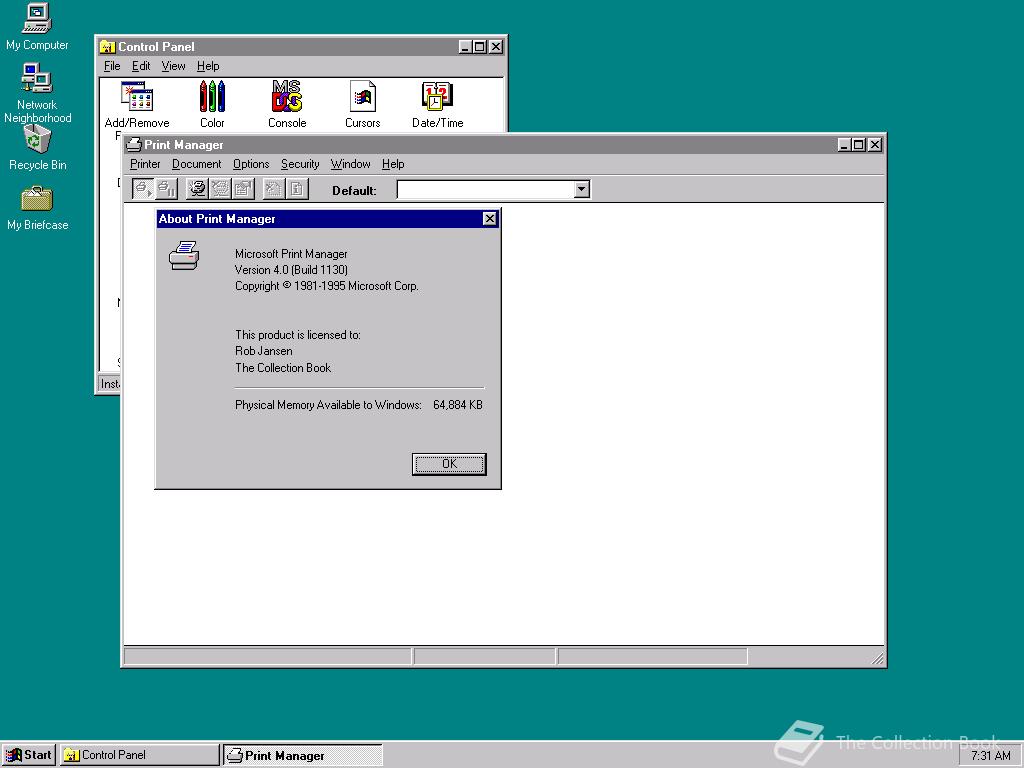Click the printer icon in the About dialog
Image resolution: width=1024 pixels, height=768 pixels.
[184, 255]
